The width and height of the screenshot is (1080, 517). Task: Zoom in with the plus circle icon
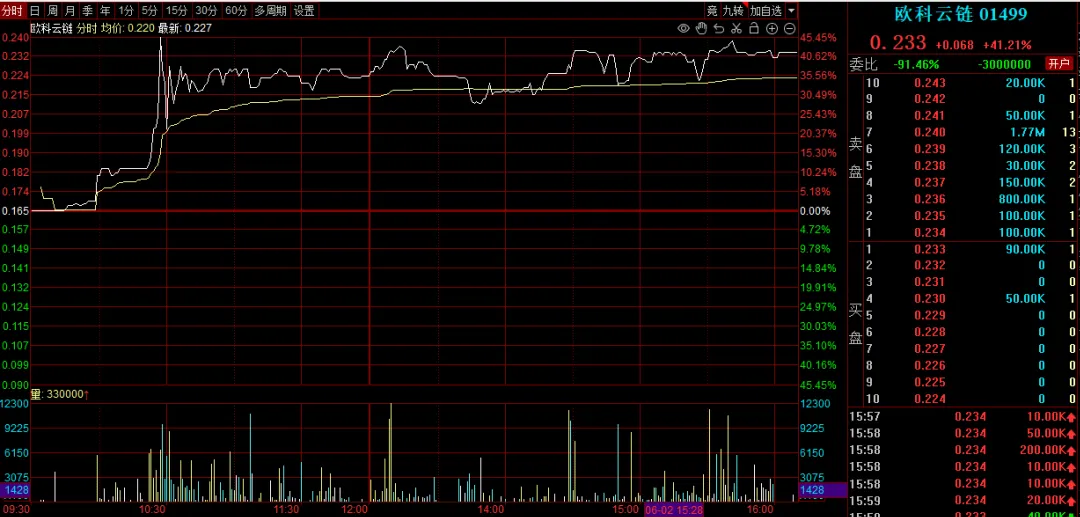pos(771,28)
